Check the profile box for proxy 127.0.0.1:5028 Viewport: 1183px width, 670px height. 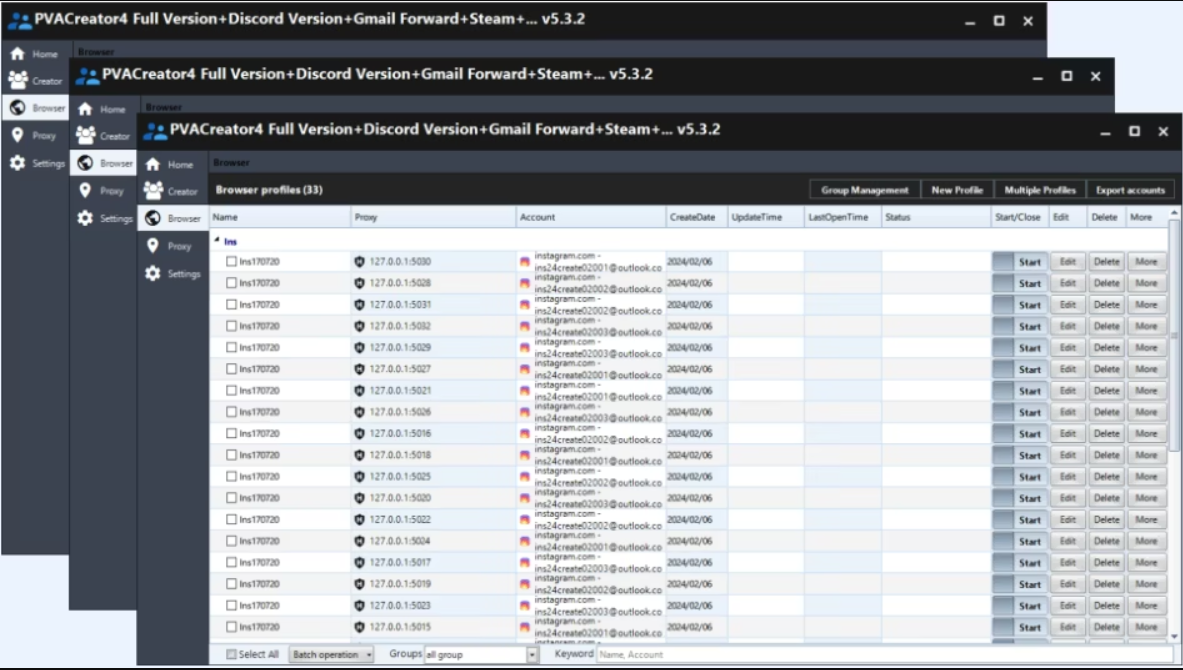pos(232,283)
